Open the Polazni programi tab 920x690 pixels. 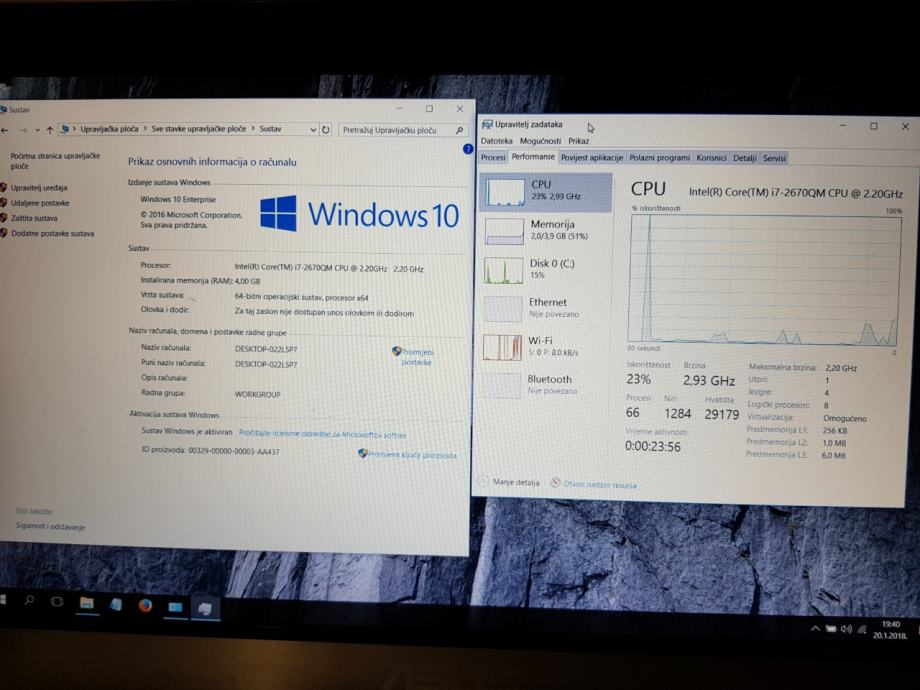coord(659,158)
